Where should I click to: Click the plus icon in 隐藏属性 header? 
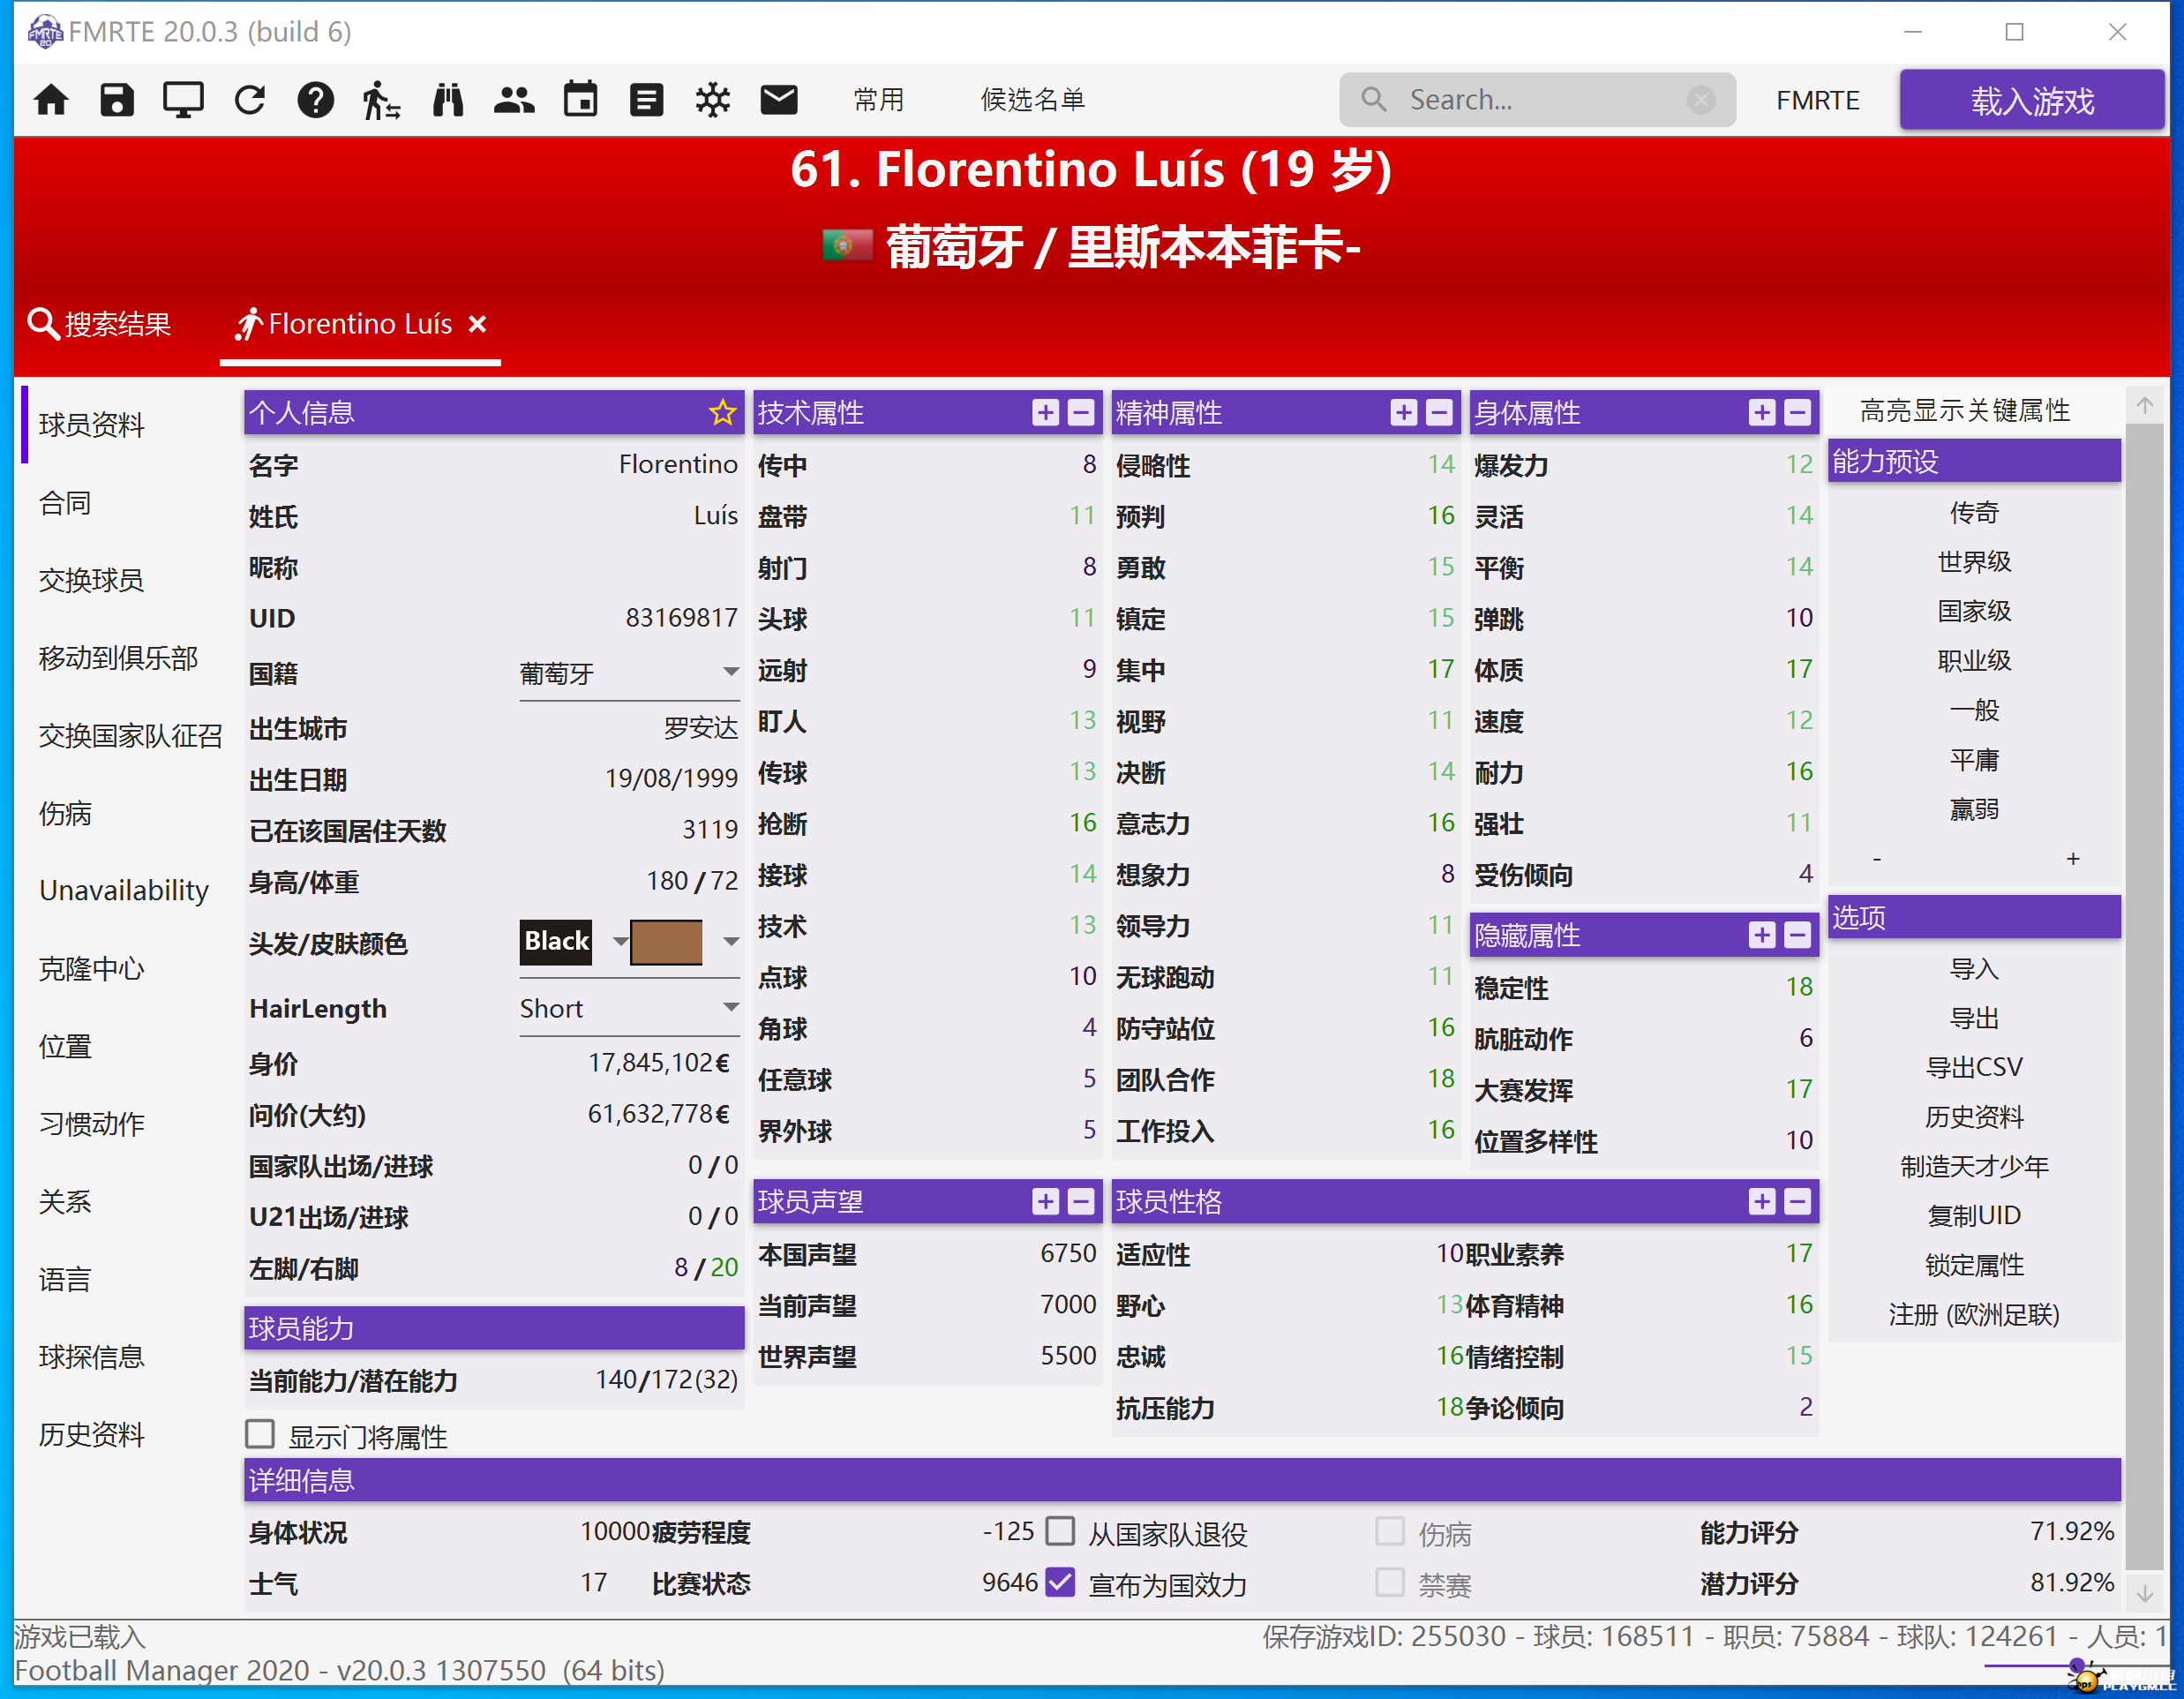pos(1762,935)
